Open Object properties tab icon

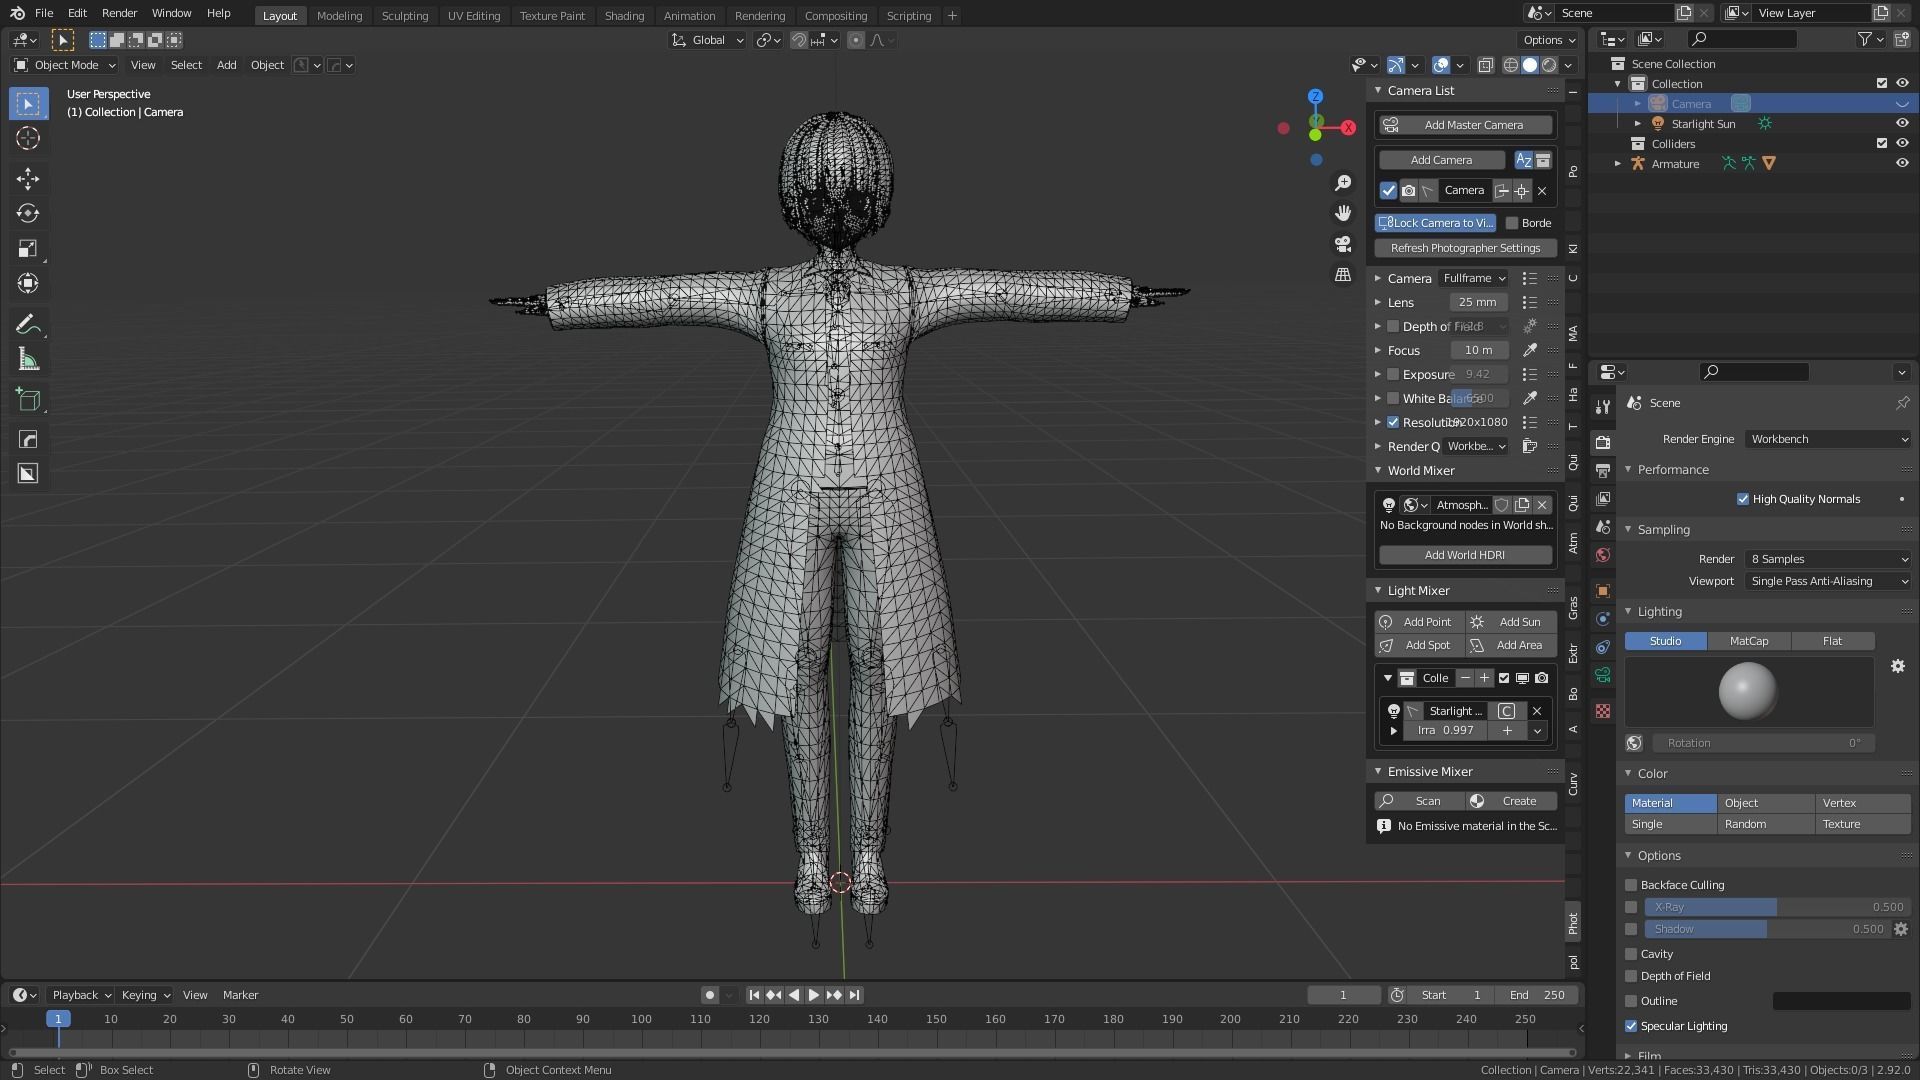click(1603, 591)
